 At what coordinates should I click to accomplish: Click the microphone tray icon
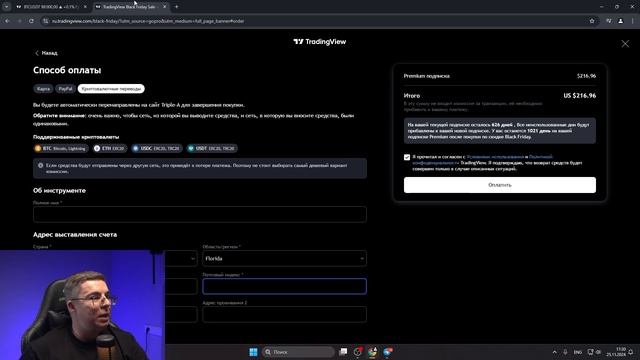click(x=565, y=352)
